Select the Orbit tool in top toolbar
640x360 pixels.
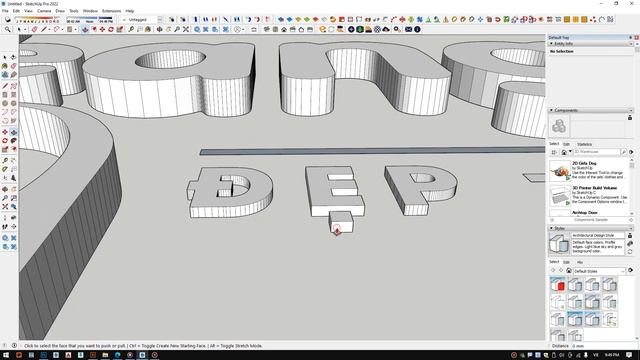pyautogui.click(x=160, y=29)
